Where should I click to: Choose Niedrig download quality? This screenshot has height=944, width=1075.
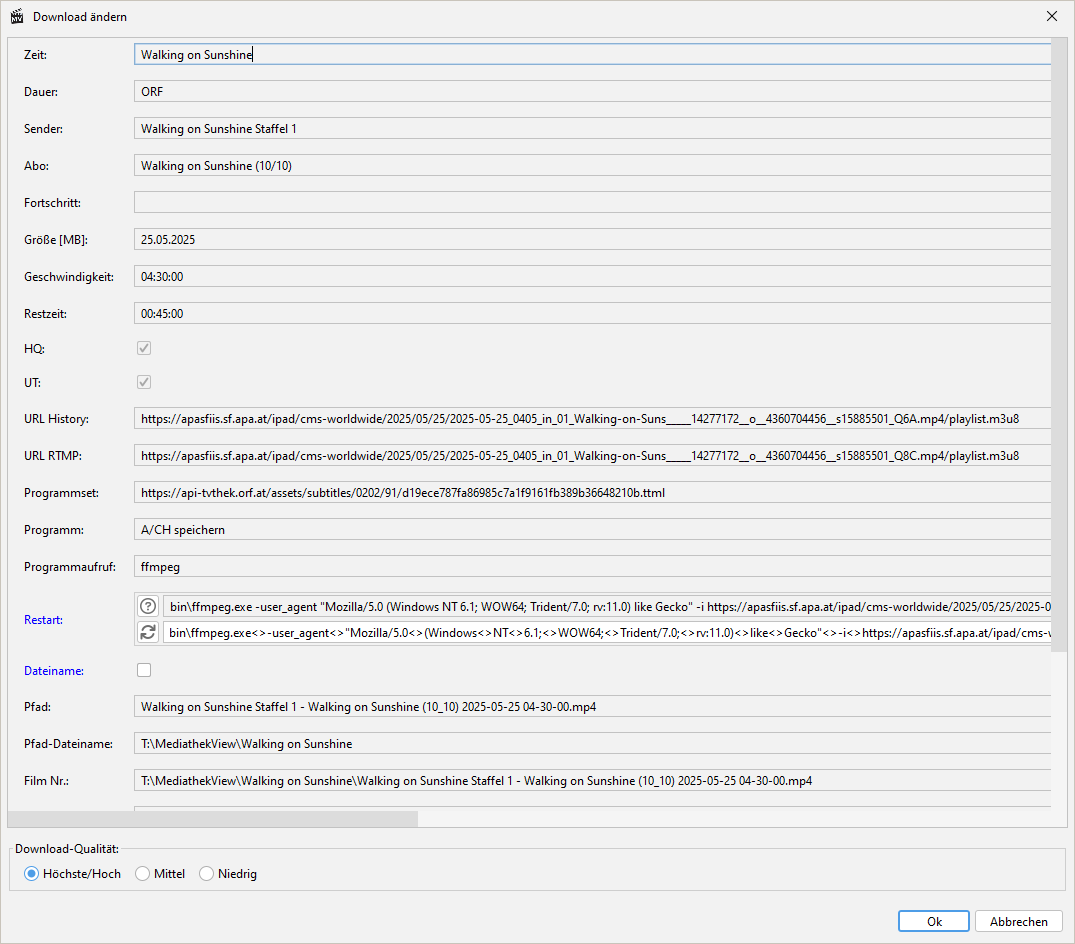point(207,874)
